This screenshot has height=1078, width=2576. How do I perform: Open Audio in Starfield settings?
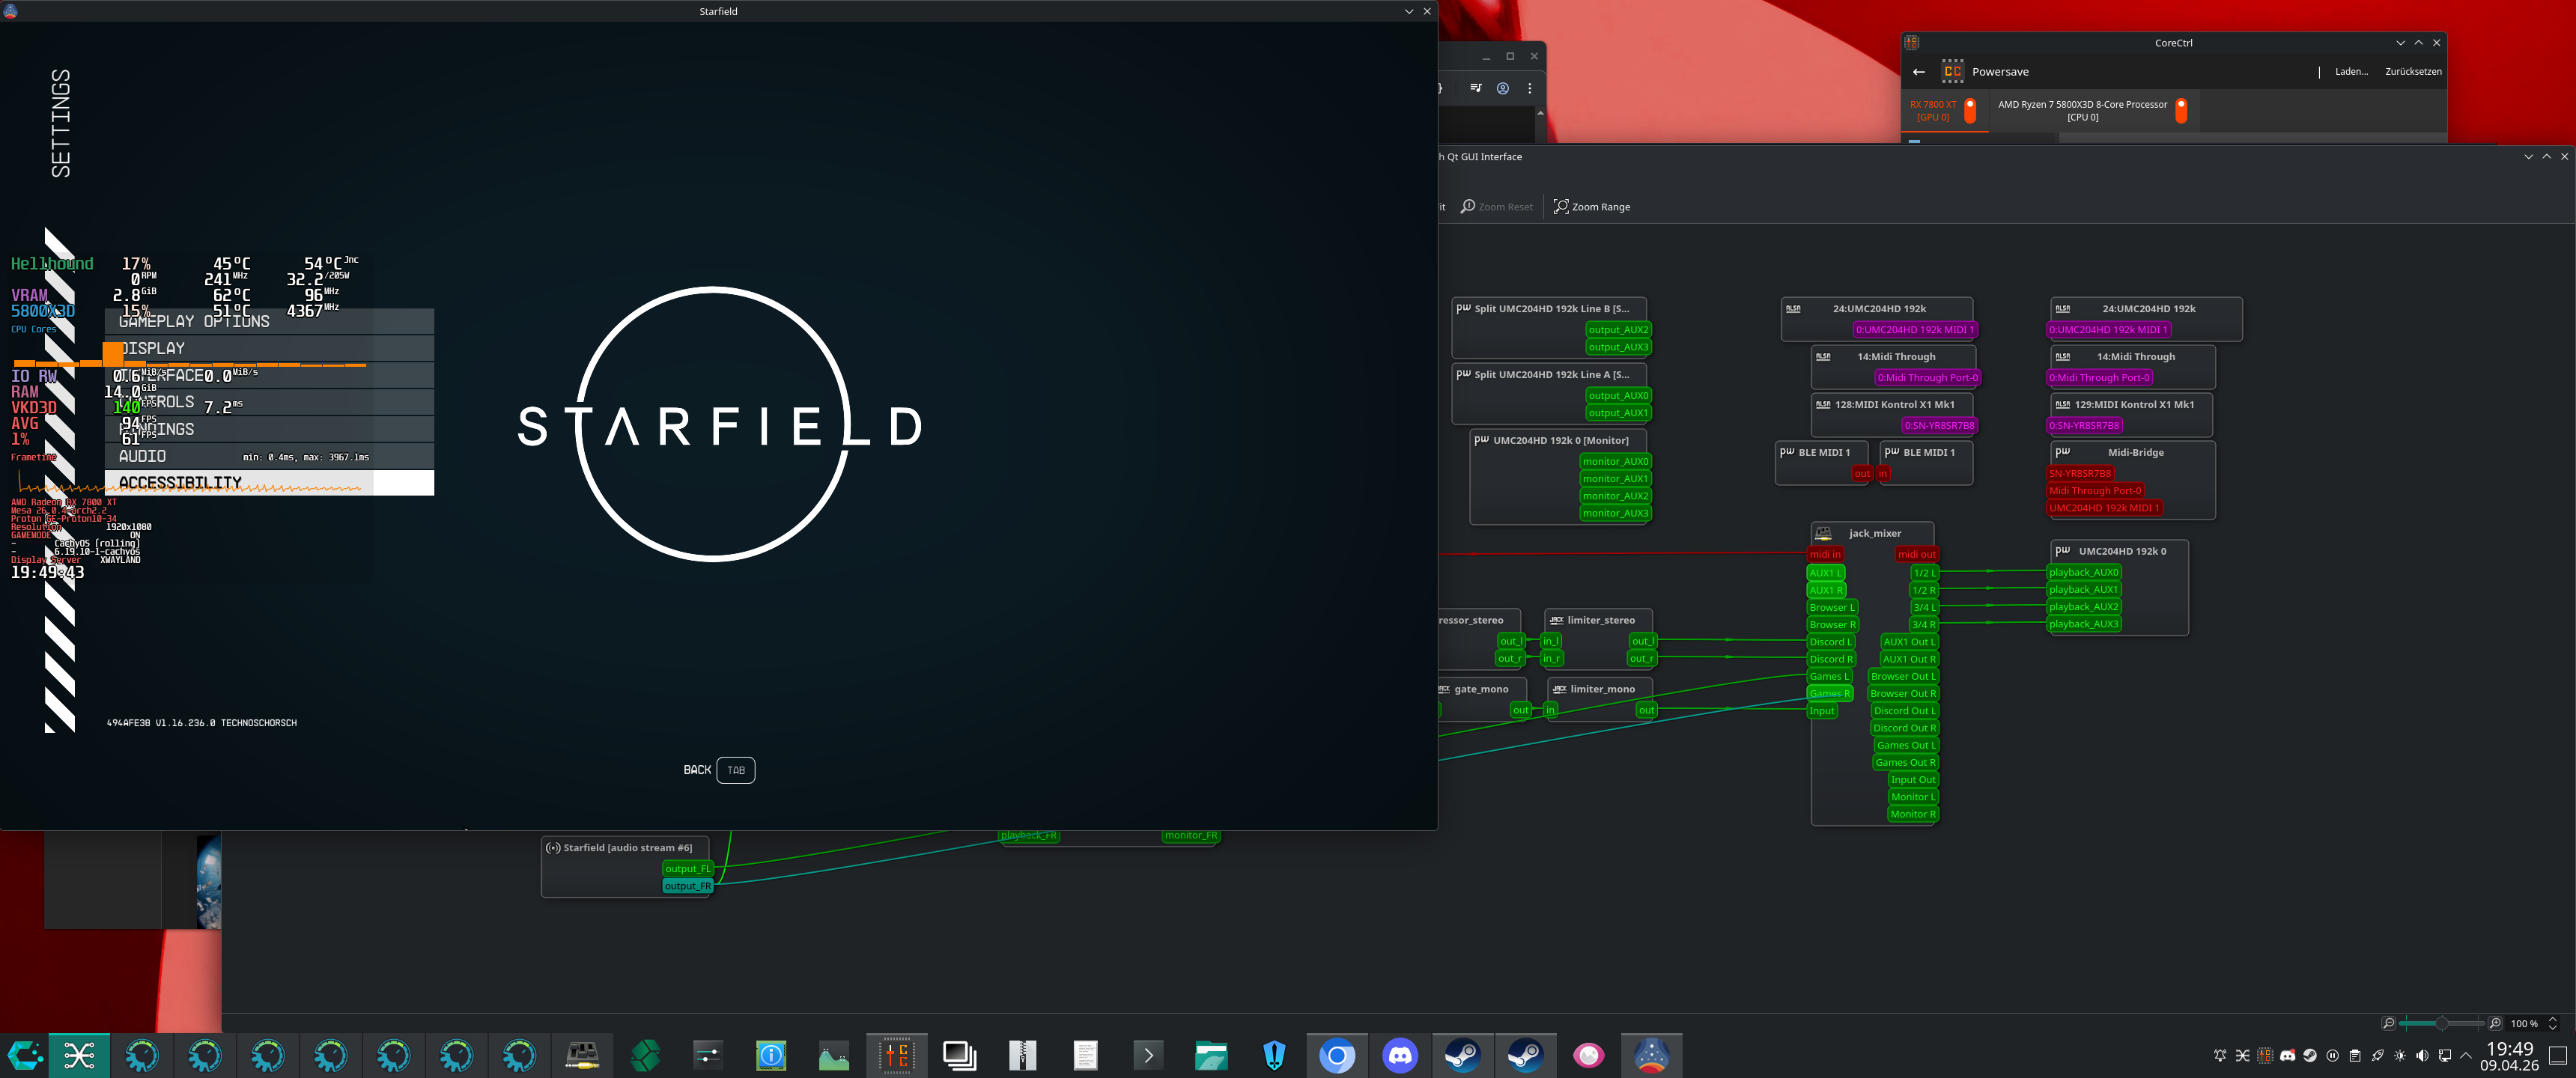(269, 456)
